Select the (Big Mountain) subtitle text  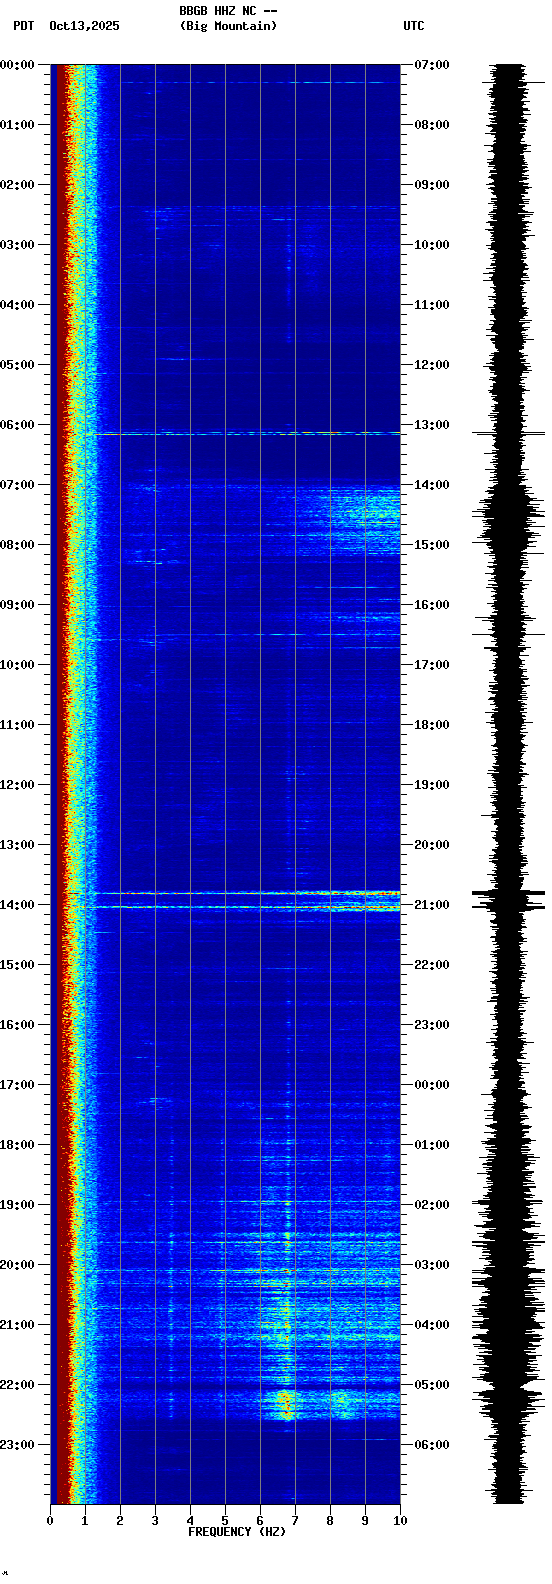click(228, 26)
